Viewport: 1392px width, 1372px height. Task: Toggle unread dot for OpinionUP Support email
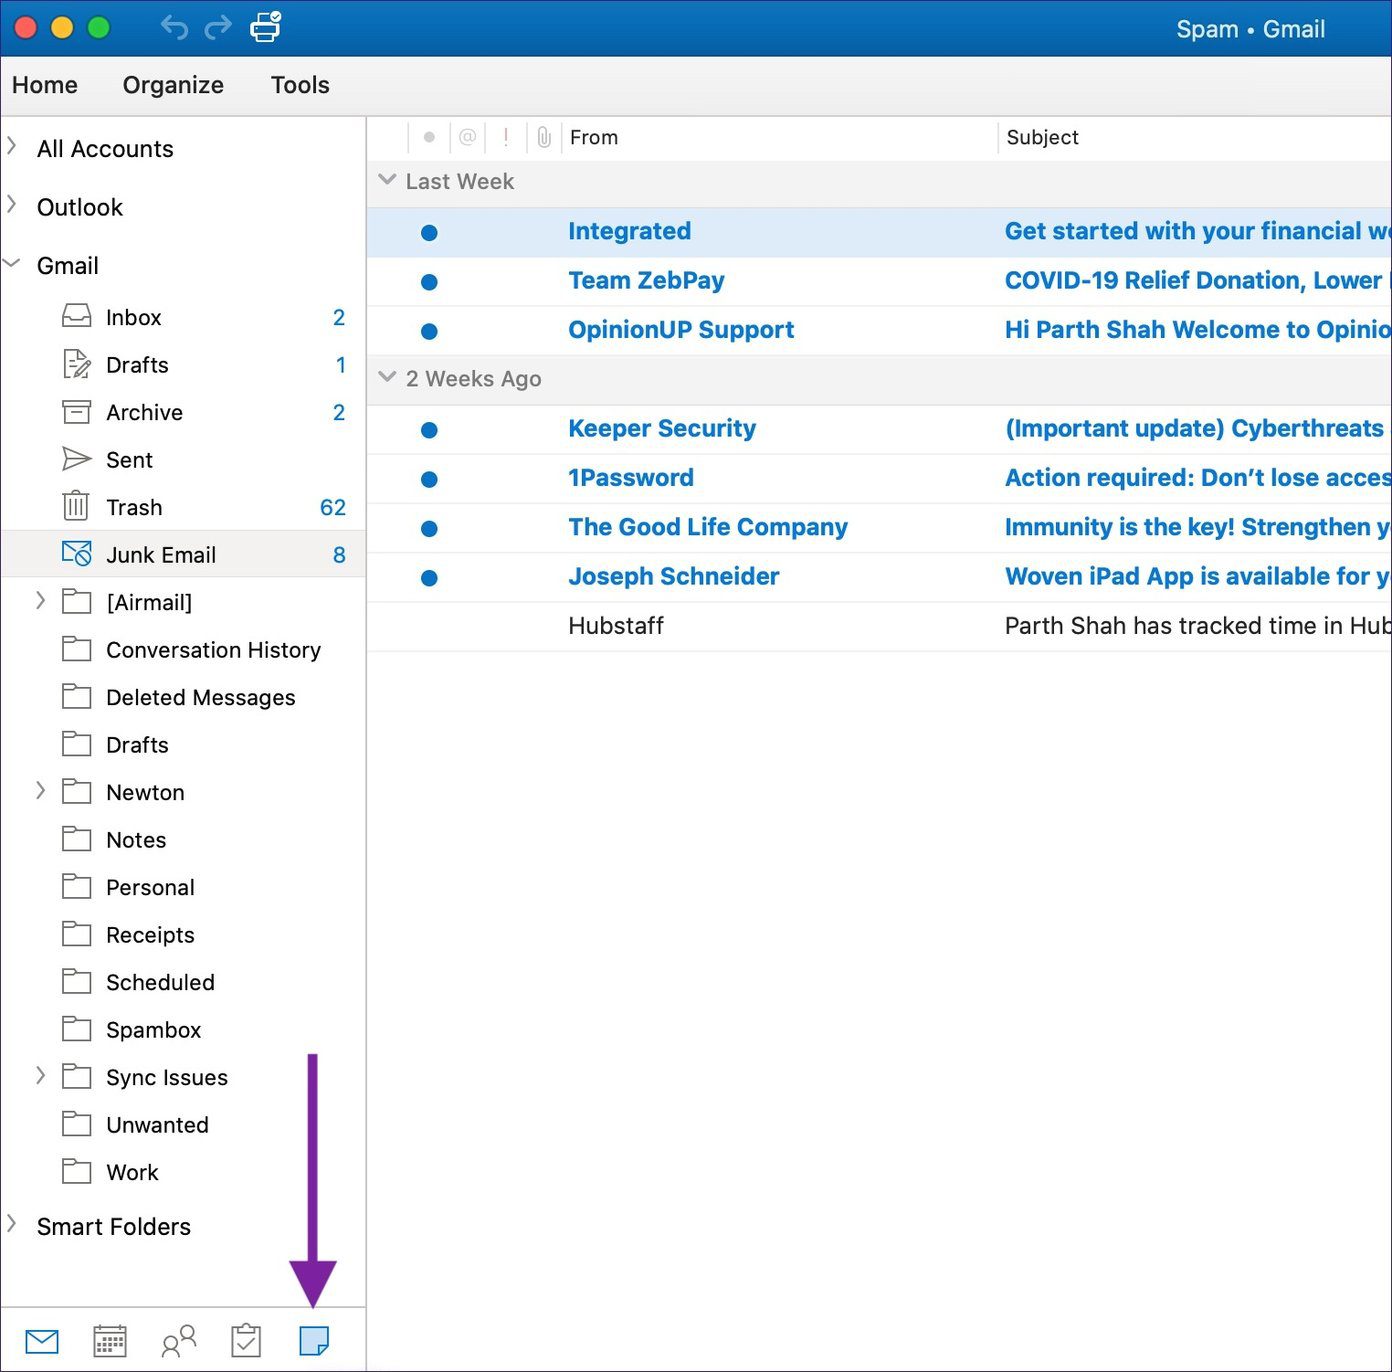pos(429,331)
